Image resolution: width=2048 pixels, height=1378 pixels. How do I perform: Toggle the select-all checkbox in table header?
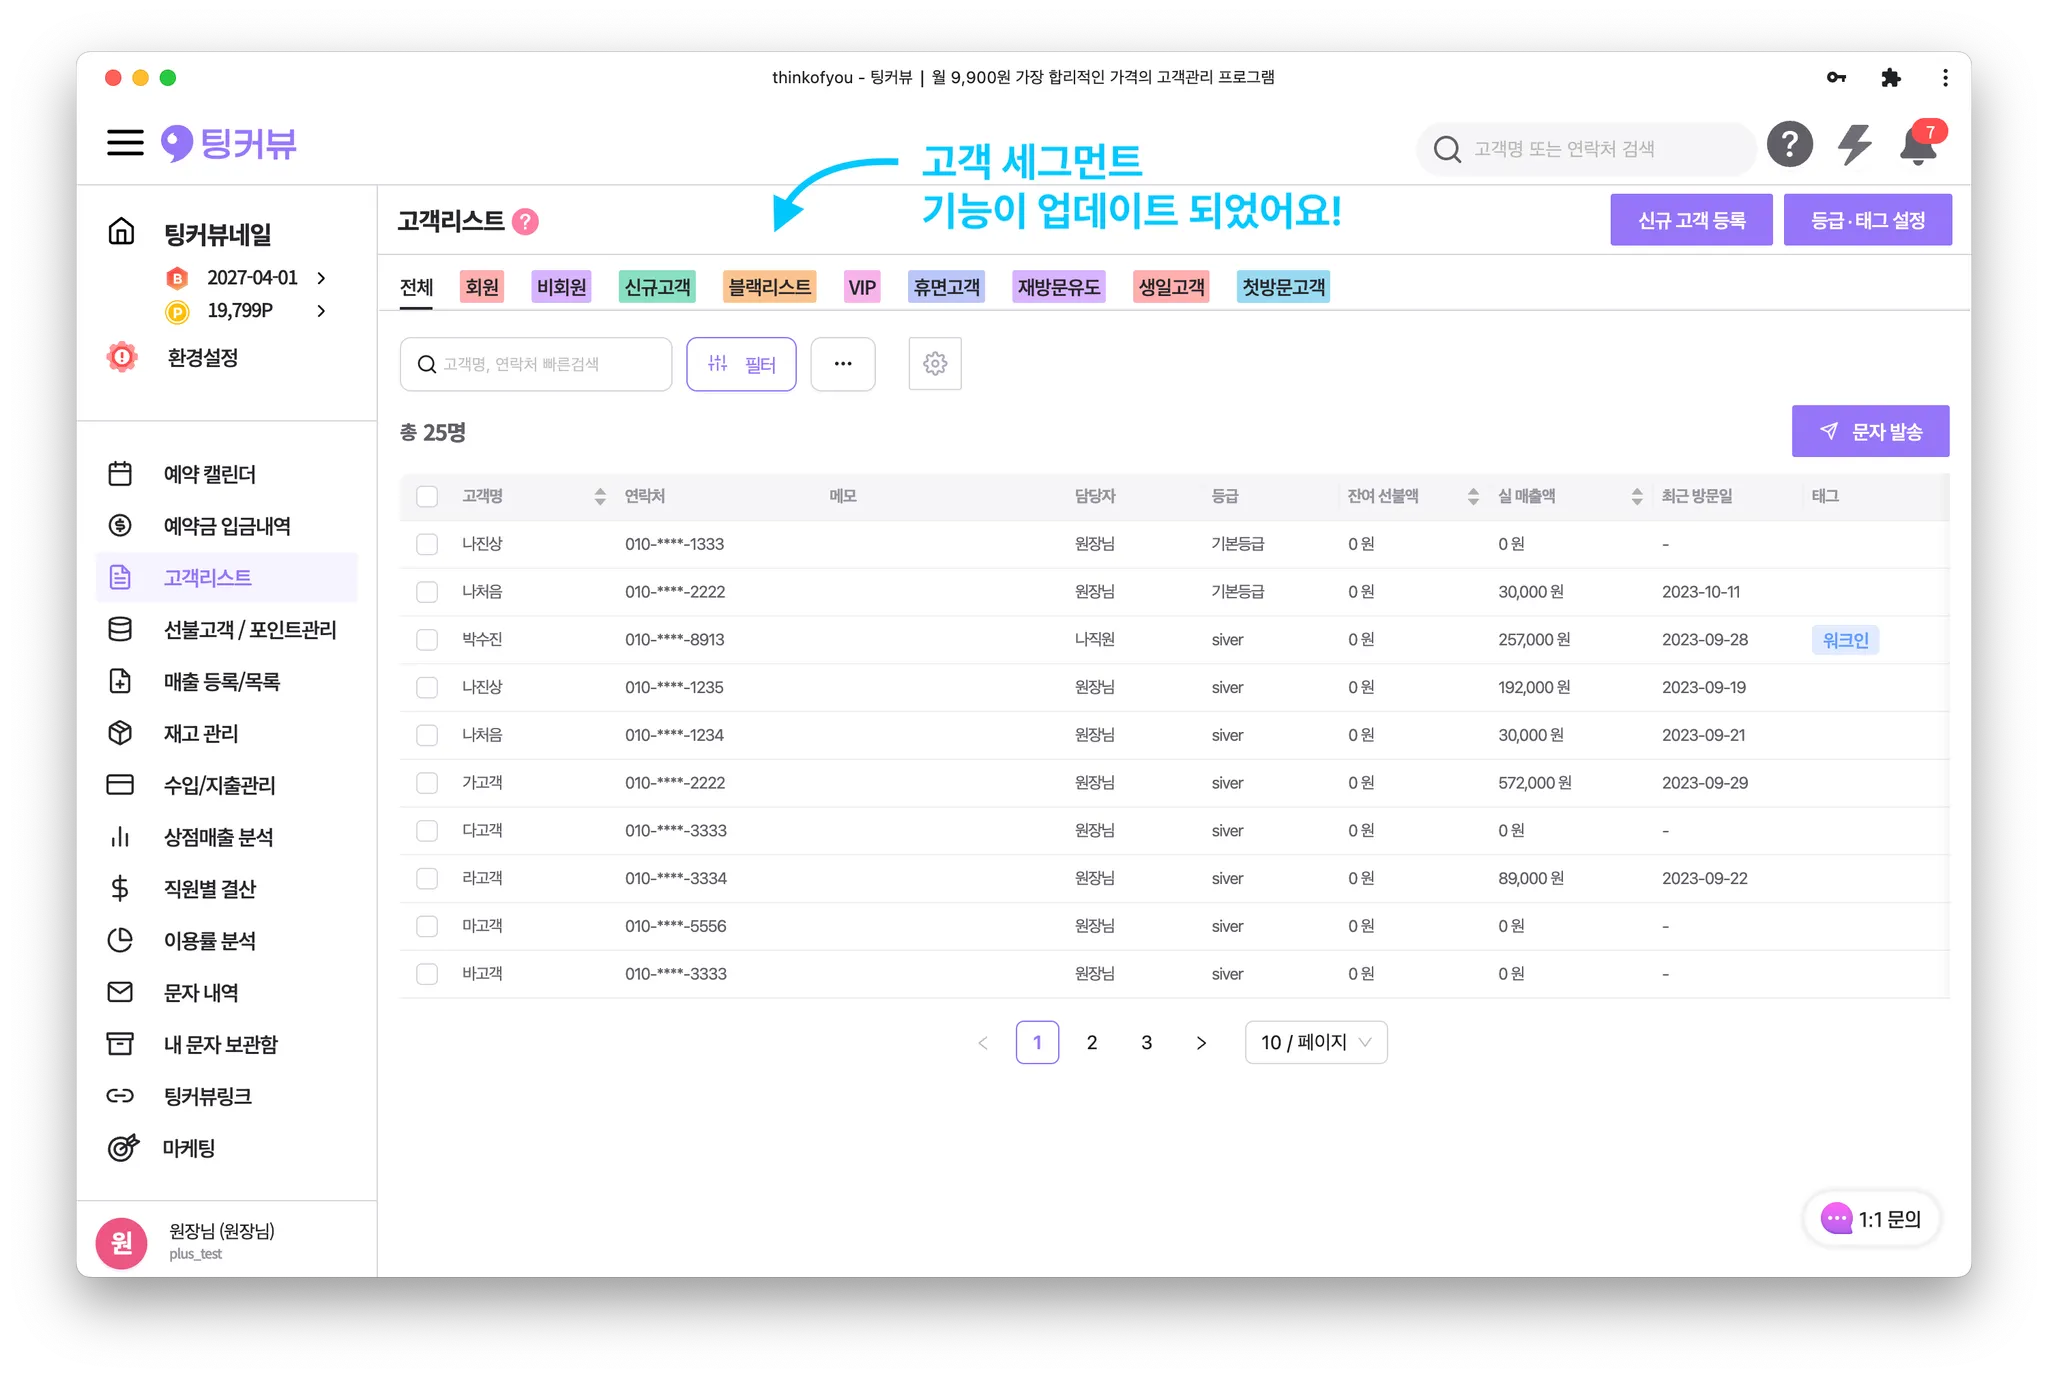click(x=427, y=496)
